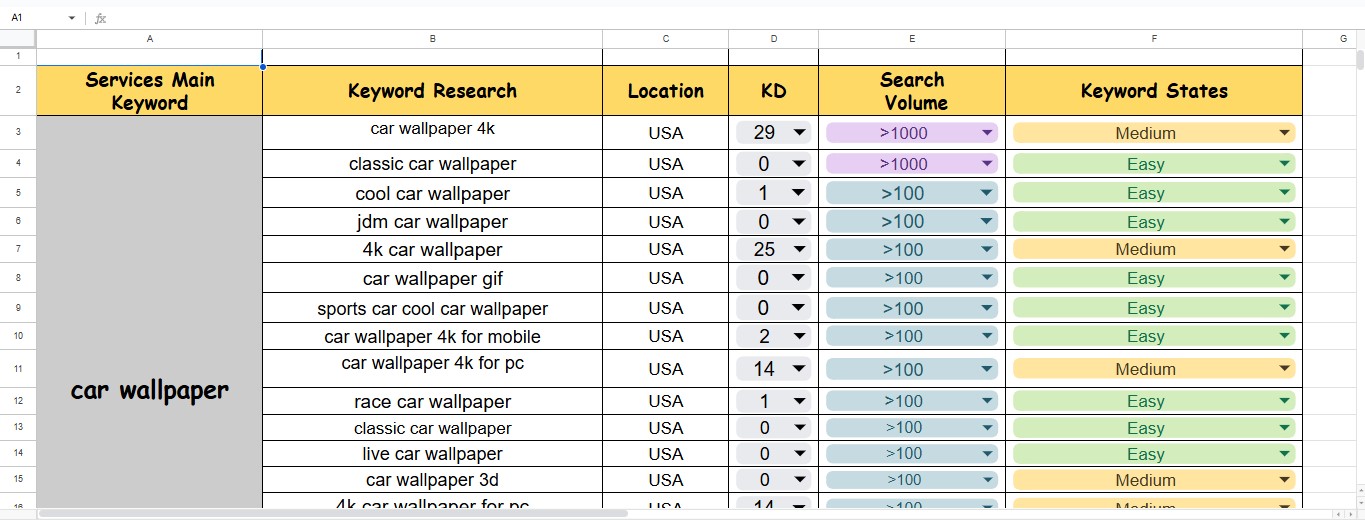
Task: Select the 'Search Volume' header cell
Action: pos(911,91)
